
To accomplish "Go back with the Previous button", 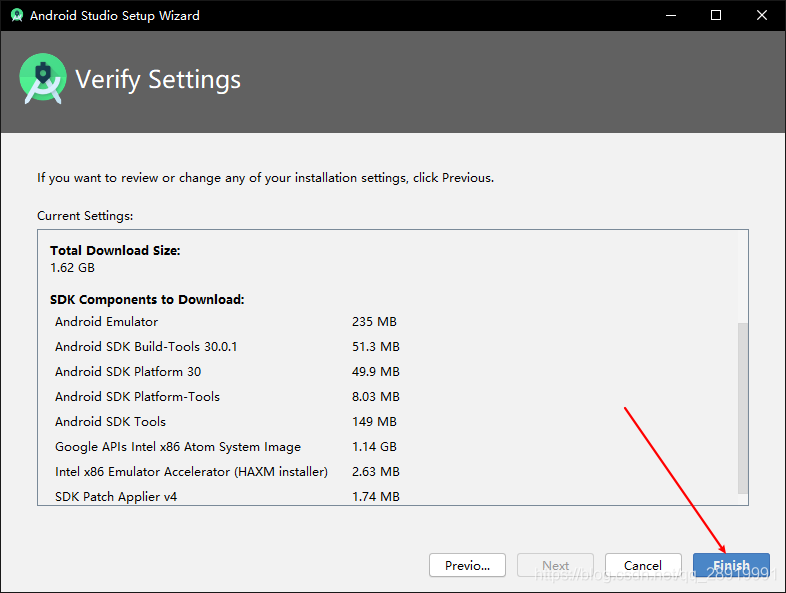I will pyautogui.click(x=467, y=565).
